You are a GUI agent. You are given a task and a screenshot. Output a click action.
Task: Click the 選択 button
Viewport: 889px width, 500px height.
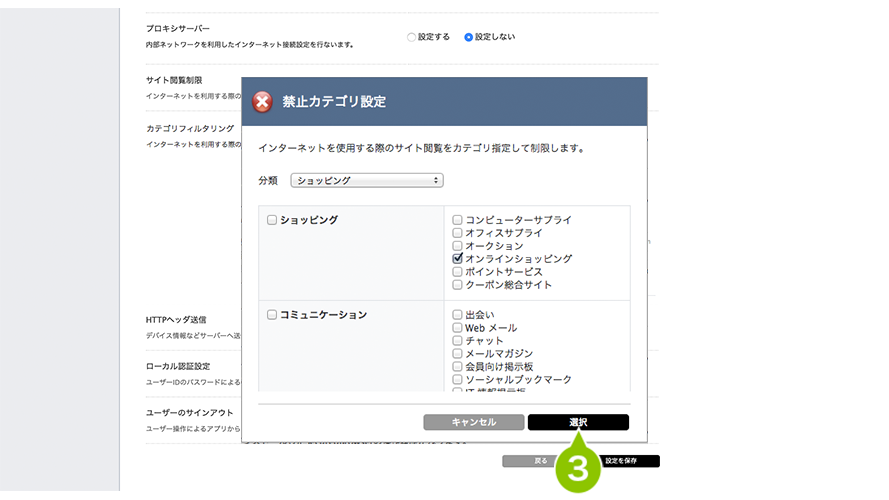coord(578,422)
